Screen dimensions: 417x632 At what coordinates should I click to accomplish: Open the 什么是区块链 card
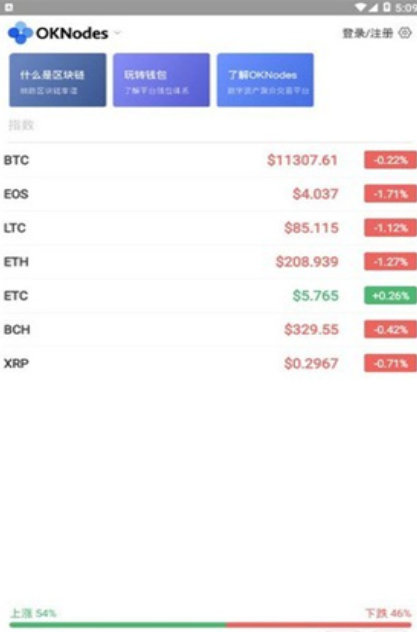(58, 80)
